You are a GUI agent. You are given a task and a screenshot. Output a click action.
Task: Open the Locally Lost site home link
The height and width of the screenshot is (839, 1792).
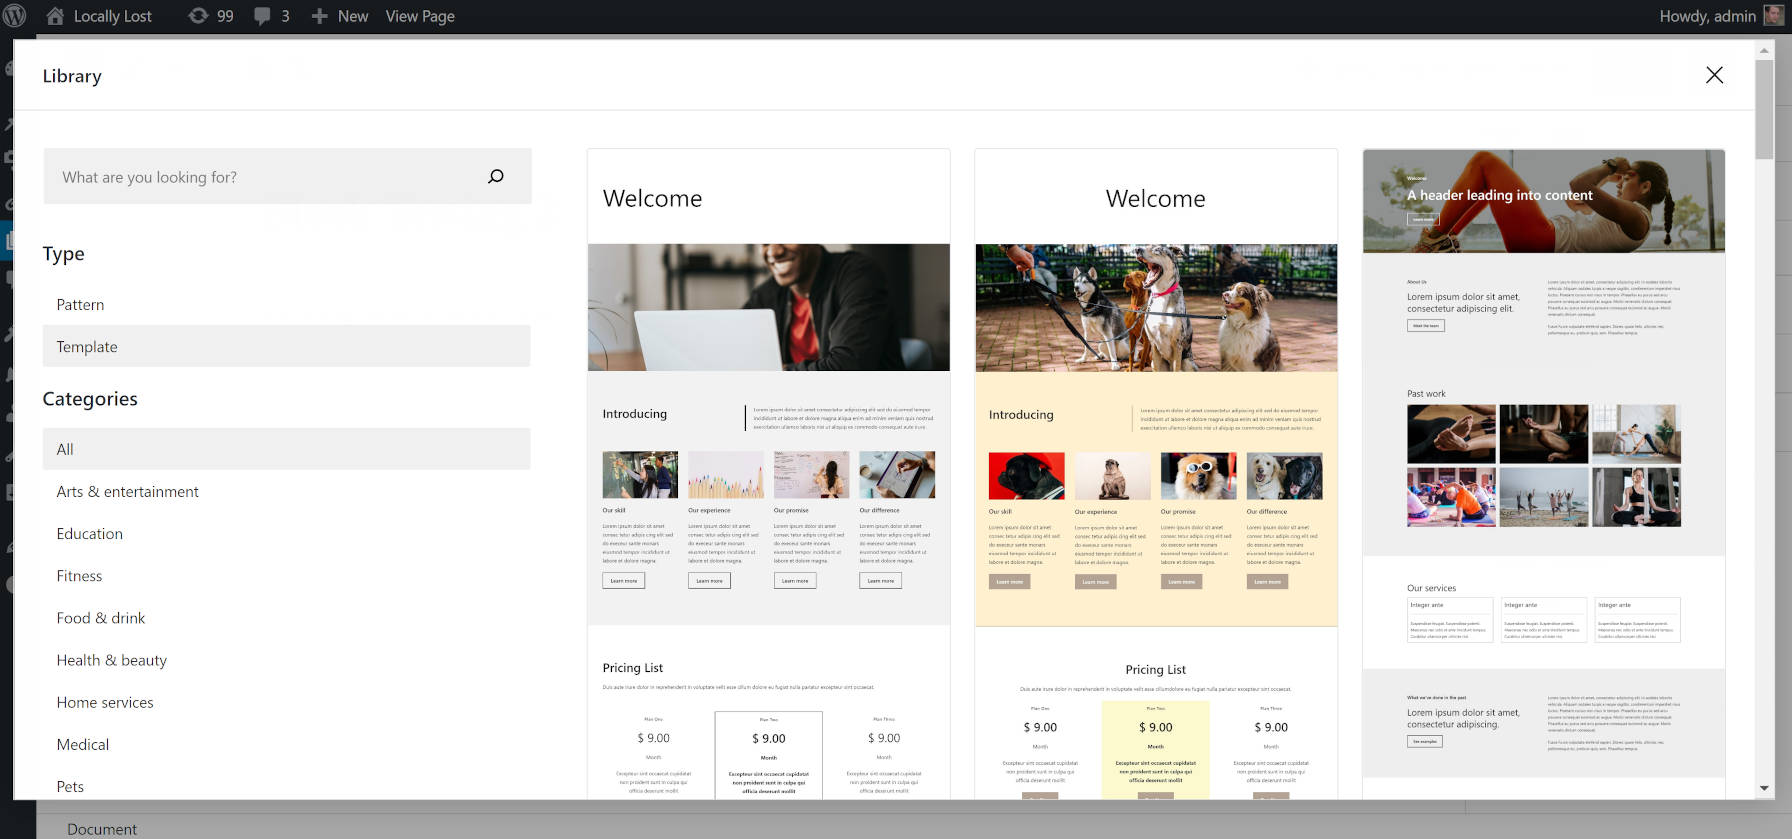pos(99,16)
